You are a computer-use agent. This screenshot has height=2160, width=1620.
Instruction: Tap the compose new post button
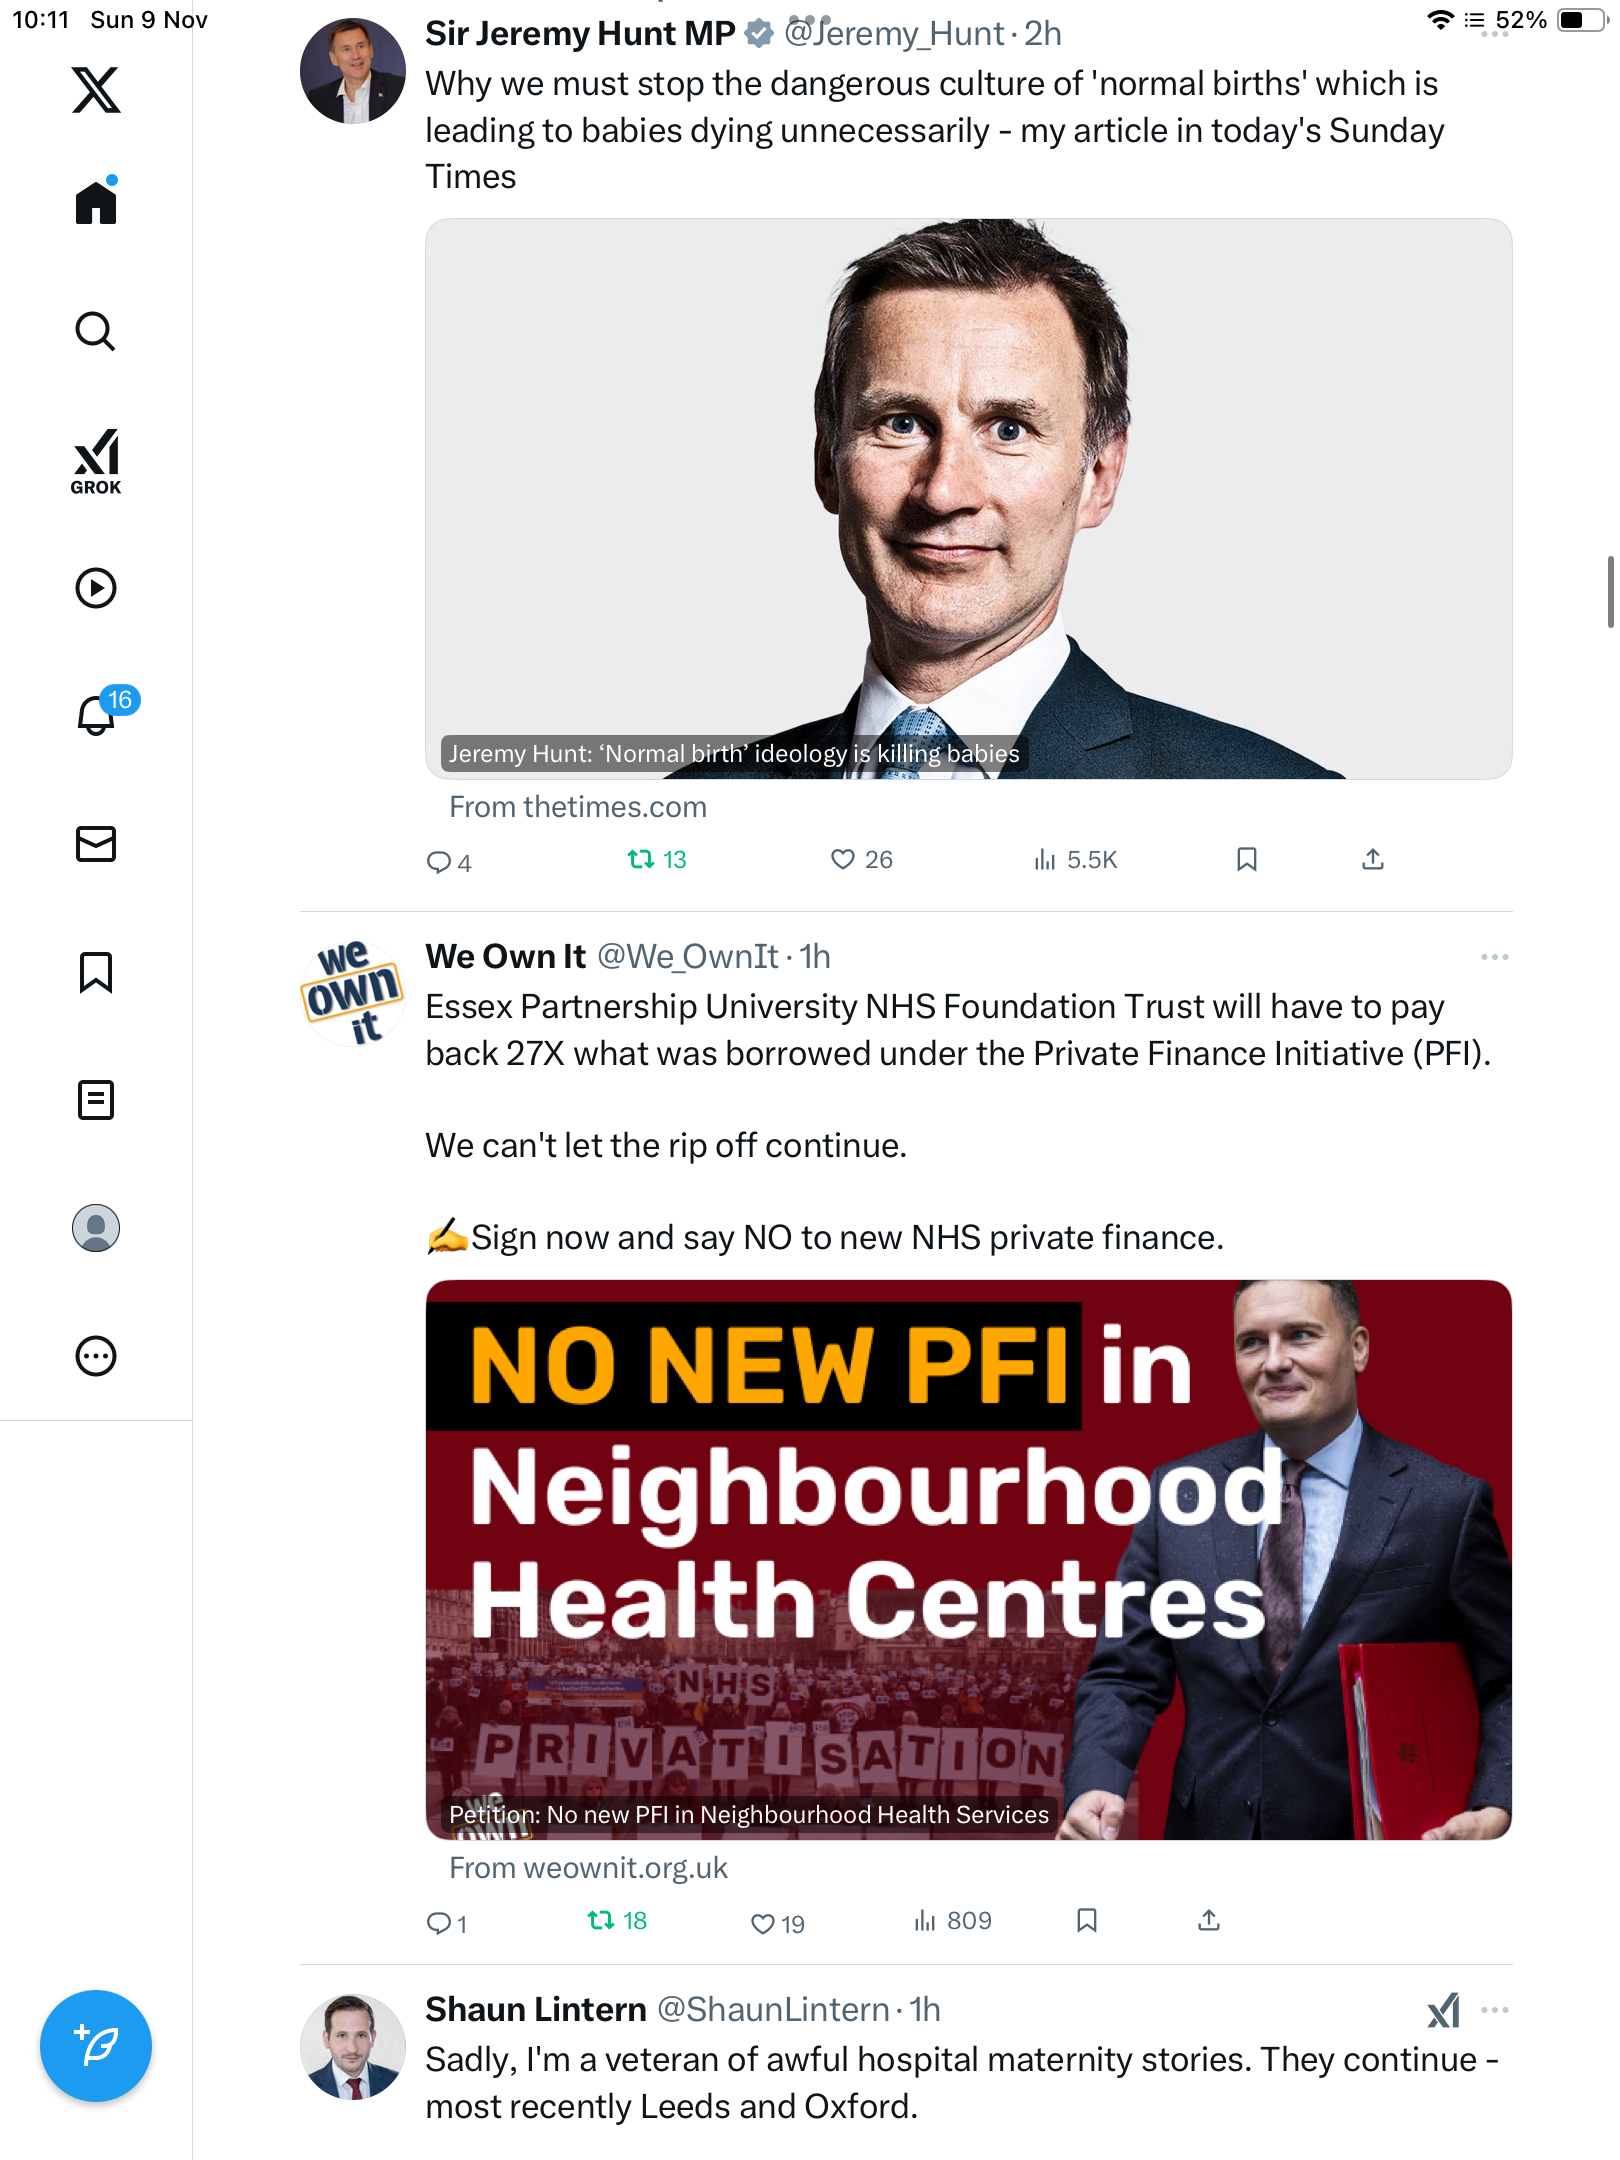coord(96,2046)
